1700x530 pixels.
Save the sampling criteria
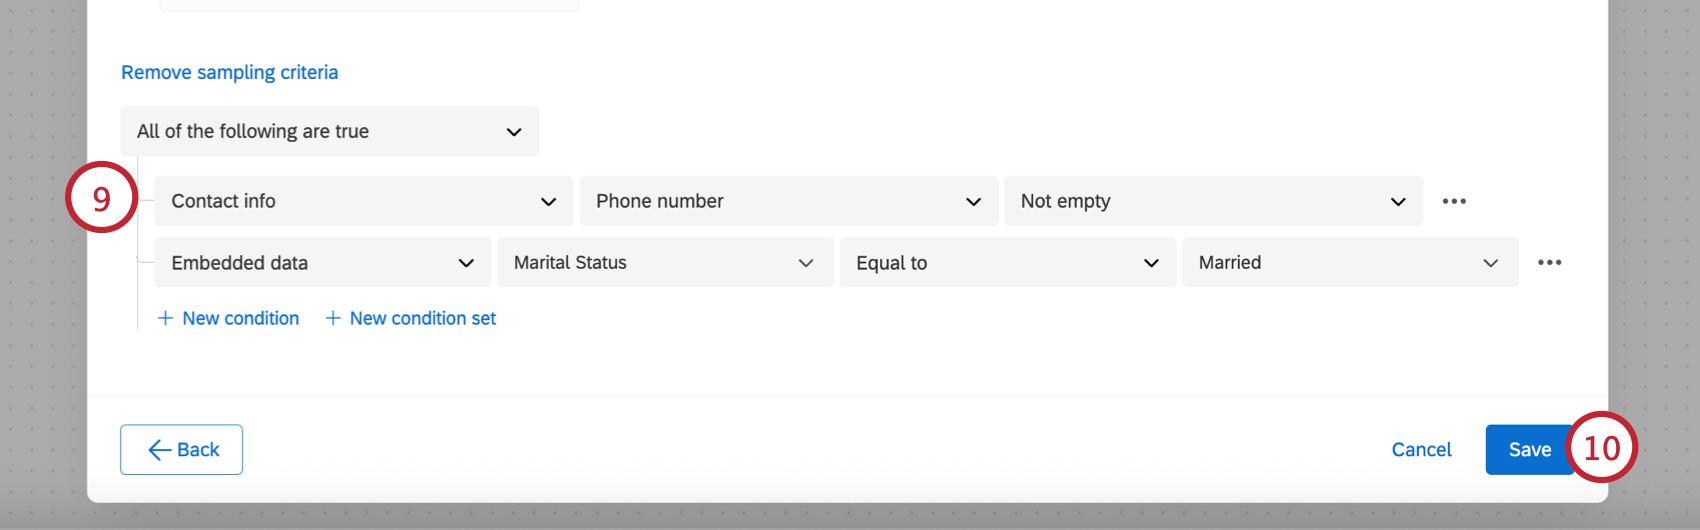(x=1528, y=450)
